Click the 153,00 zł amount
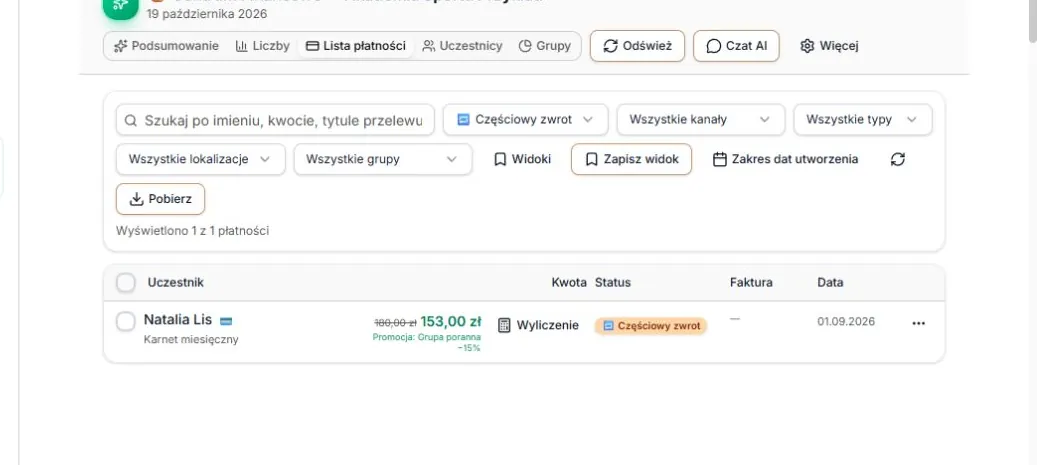 point(450,321)
